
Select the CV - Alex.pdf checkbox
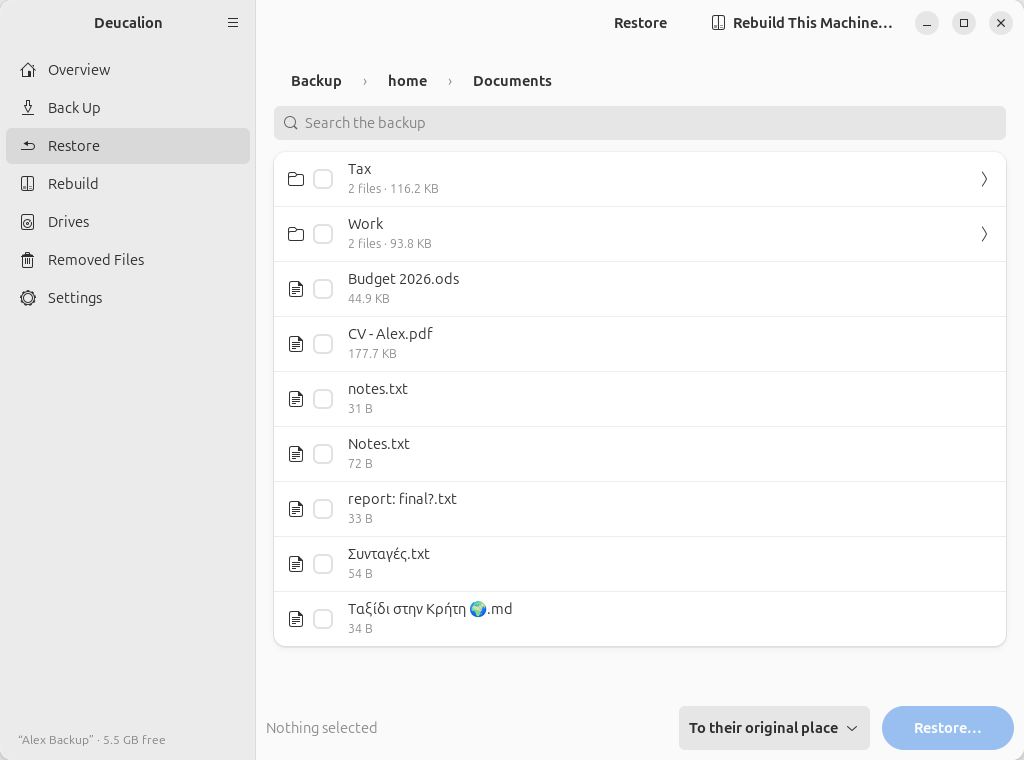point(323,343)
